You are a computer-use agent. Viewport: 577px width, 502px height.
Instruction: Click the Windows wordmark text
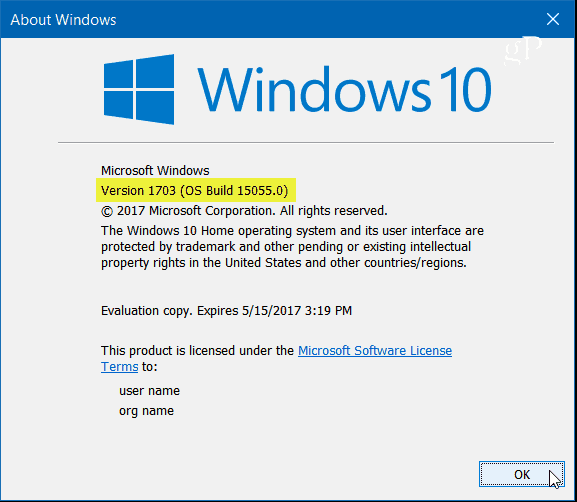pos(315,89)
